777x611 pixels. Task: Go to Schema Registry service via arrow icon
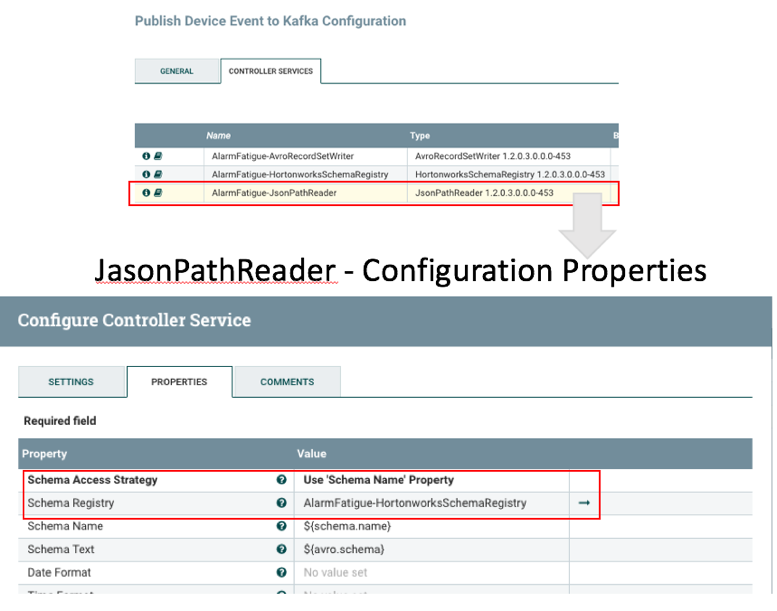584,503
